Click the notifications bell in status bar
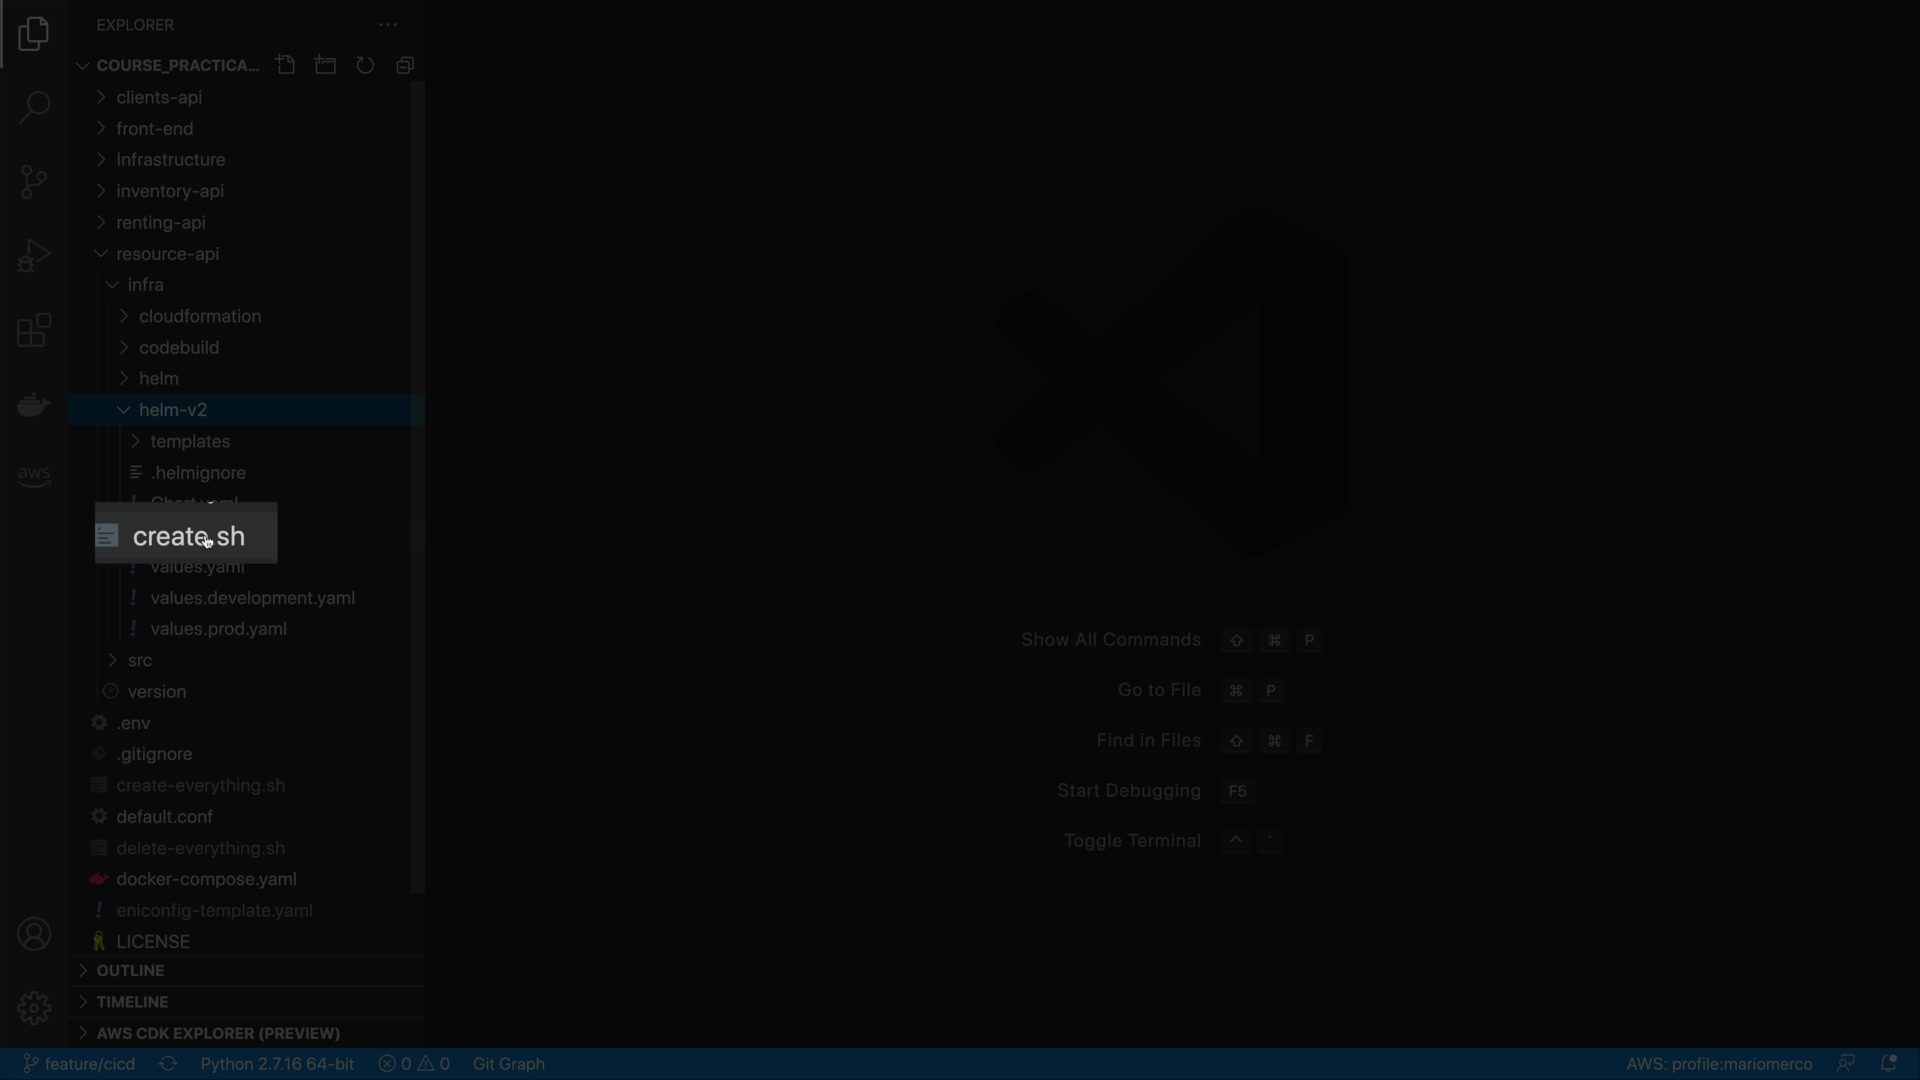The height and width of the screenshot is (1080, 1920). pyautogui.click(x=1889, y=1064)
